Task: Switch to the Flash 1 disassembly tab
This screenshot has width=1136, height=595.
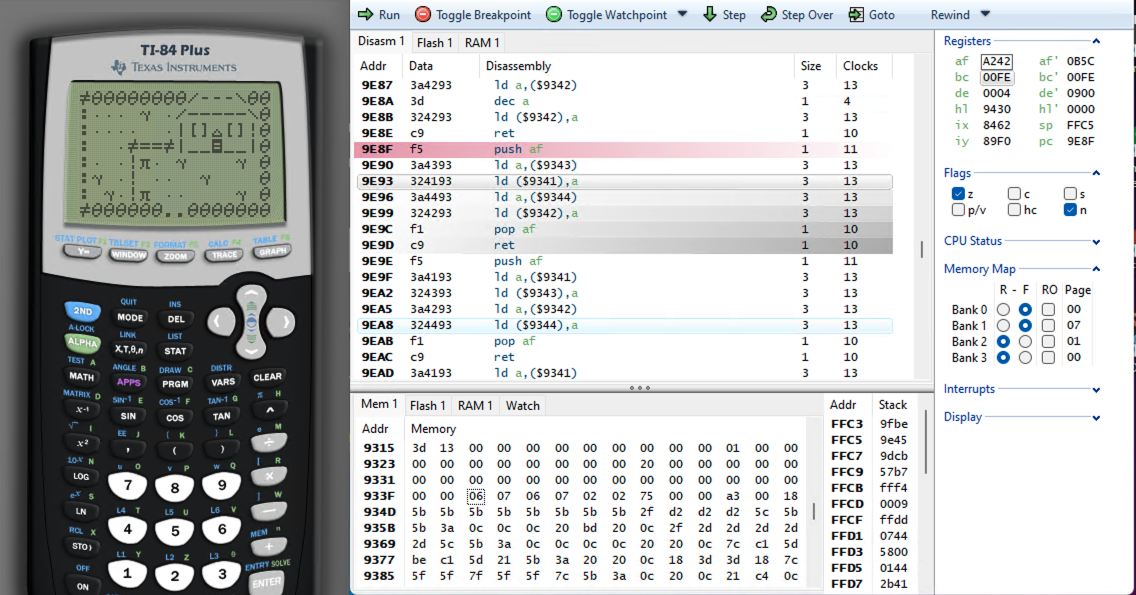Action: 435,43
